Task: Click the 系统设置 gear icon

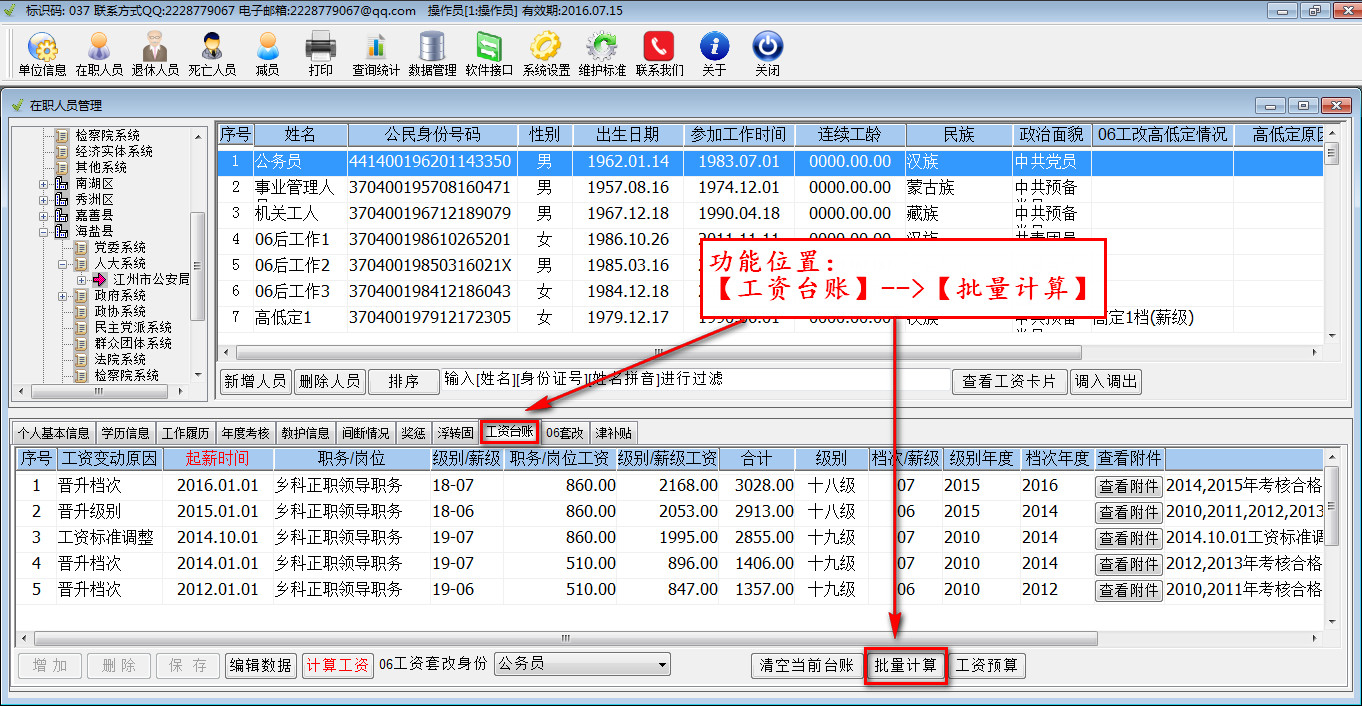Action: (546, 53)
